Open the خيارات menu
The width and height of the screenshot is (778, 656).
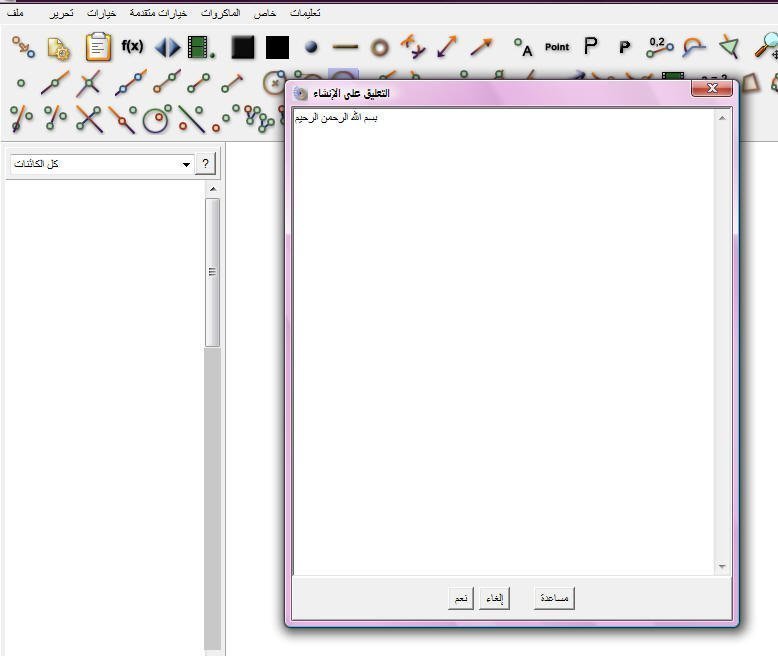[102, 13]
